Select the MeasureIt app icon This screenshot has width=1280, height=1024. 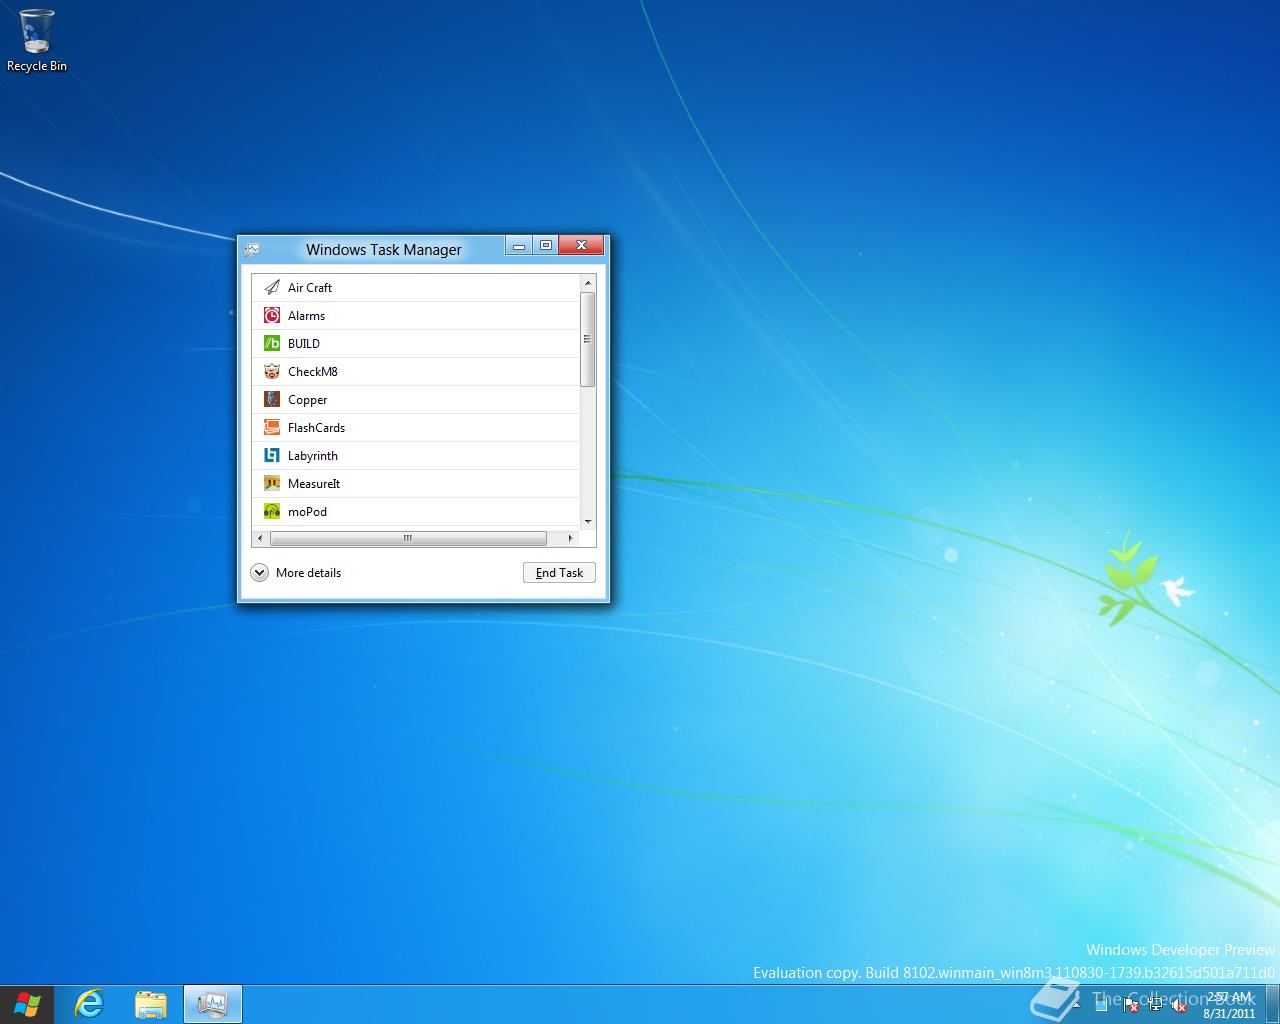271,483
